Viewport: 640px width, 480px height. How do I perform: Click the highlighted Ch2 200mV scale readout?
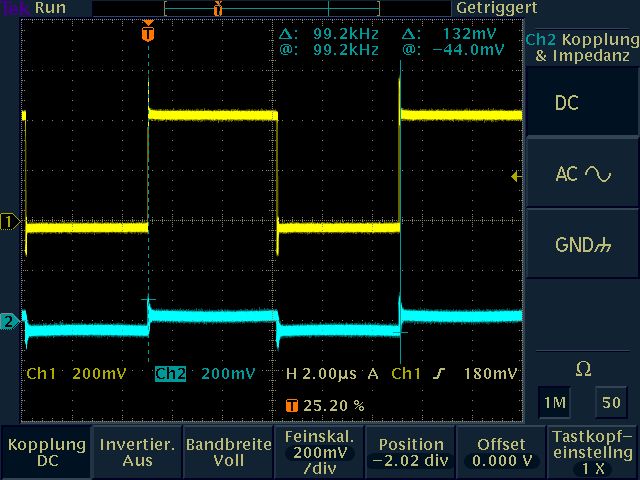point(198,374)
